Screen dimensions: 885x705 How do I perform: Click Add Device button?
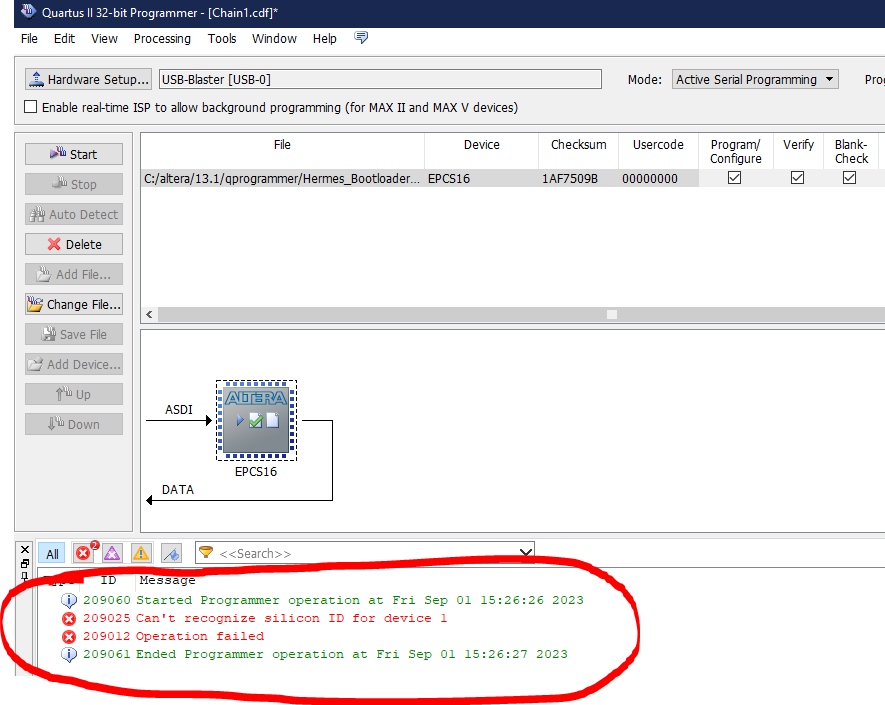tap(74, 364)
